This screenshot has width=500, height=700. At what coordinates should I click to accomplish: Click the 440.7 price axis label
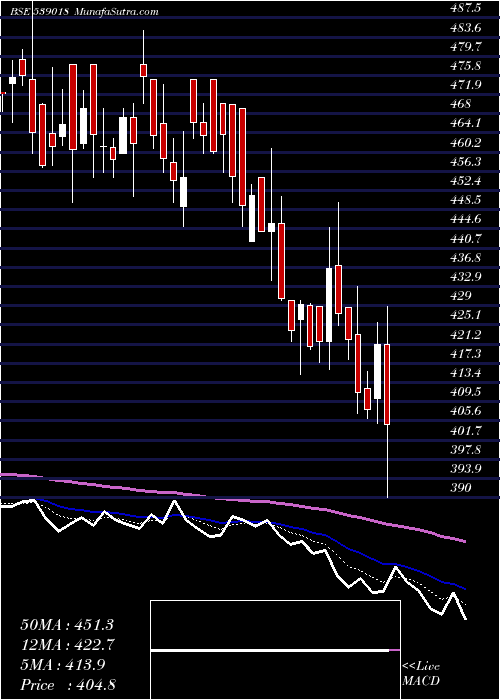click(465, 238)
